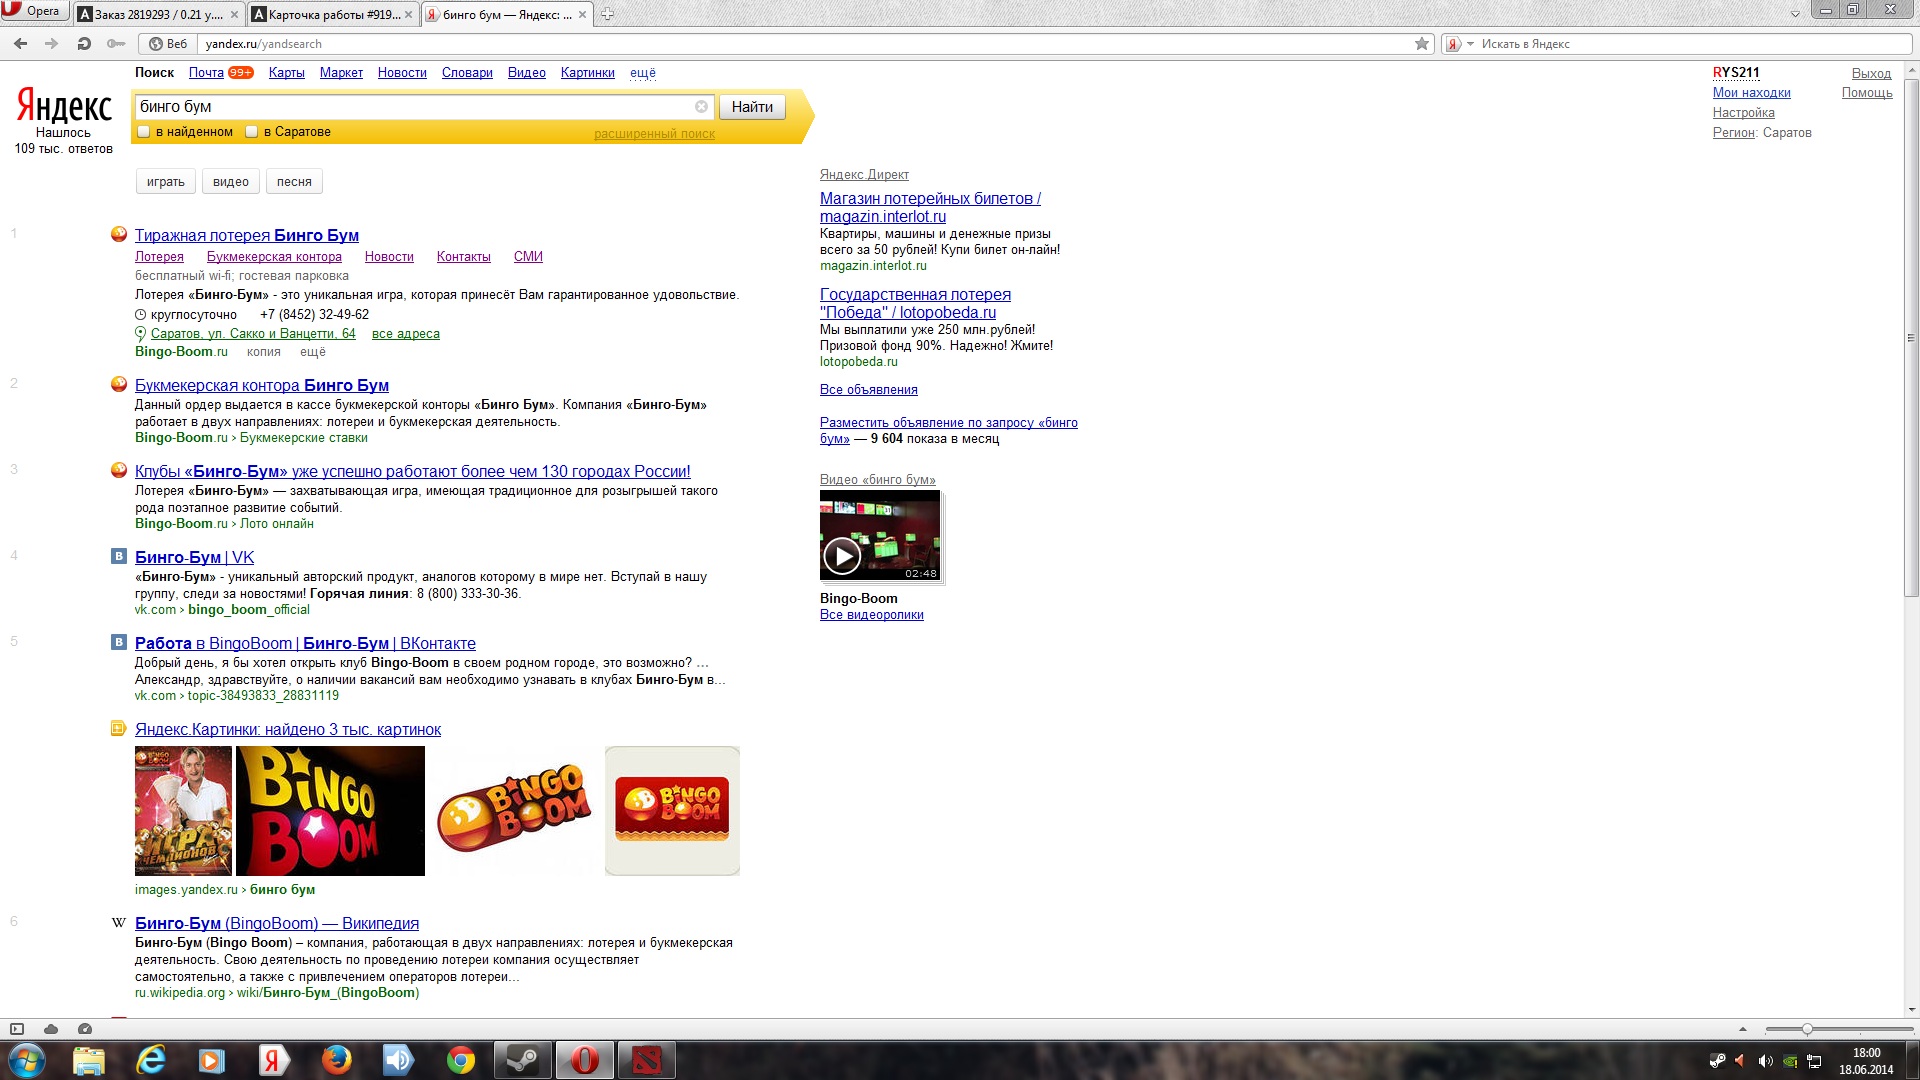
Task: Open Firefox from taskbar
Action: point(336,1060)
